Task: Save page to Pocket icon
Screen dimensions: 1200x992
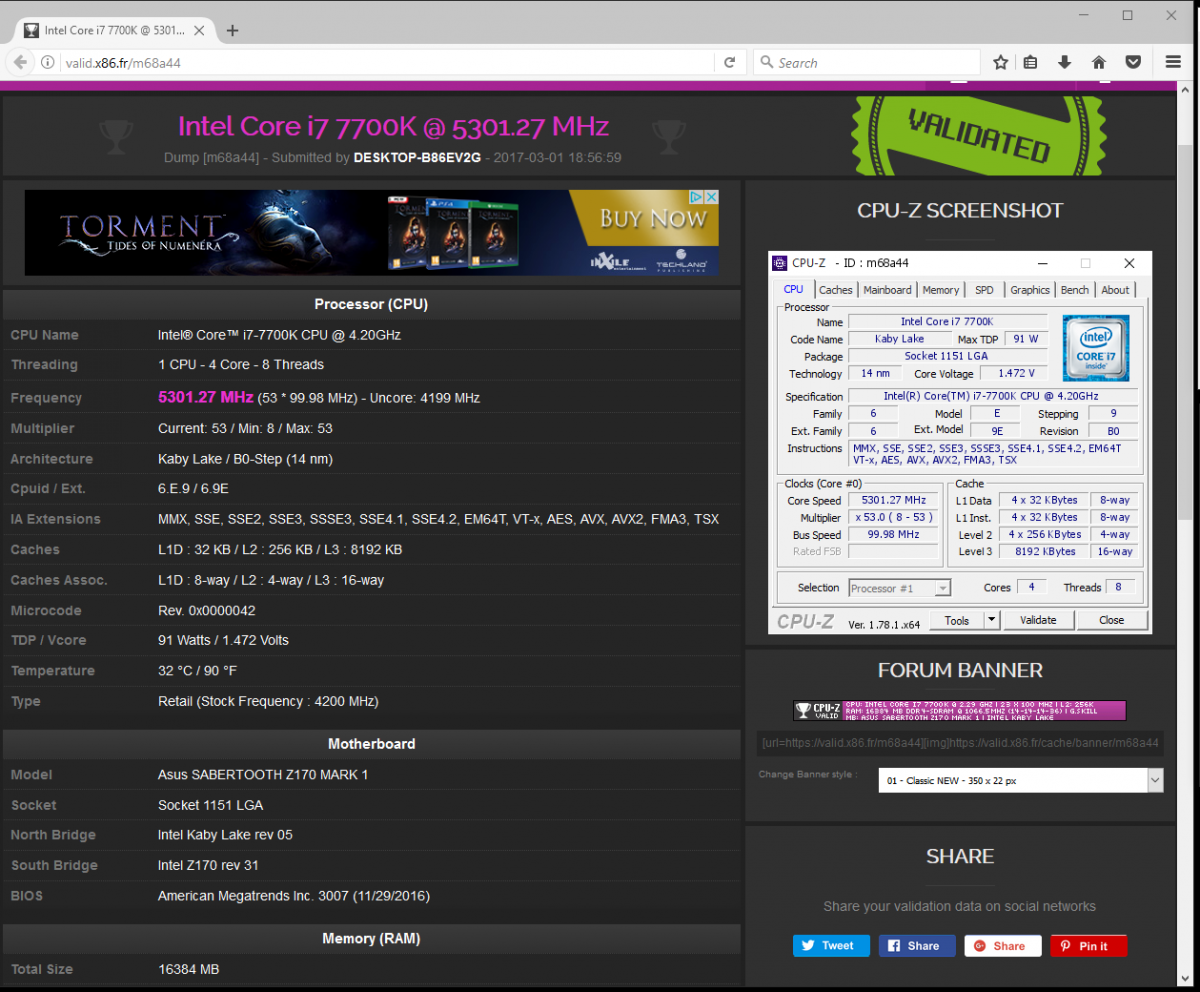Action: pyautogui.click(x=1133, y=62)
